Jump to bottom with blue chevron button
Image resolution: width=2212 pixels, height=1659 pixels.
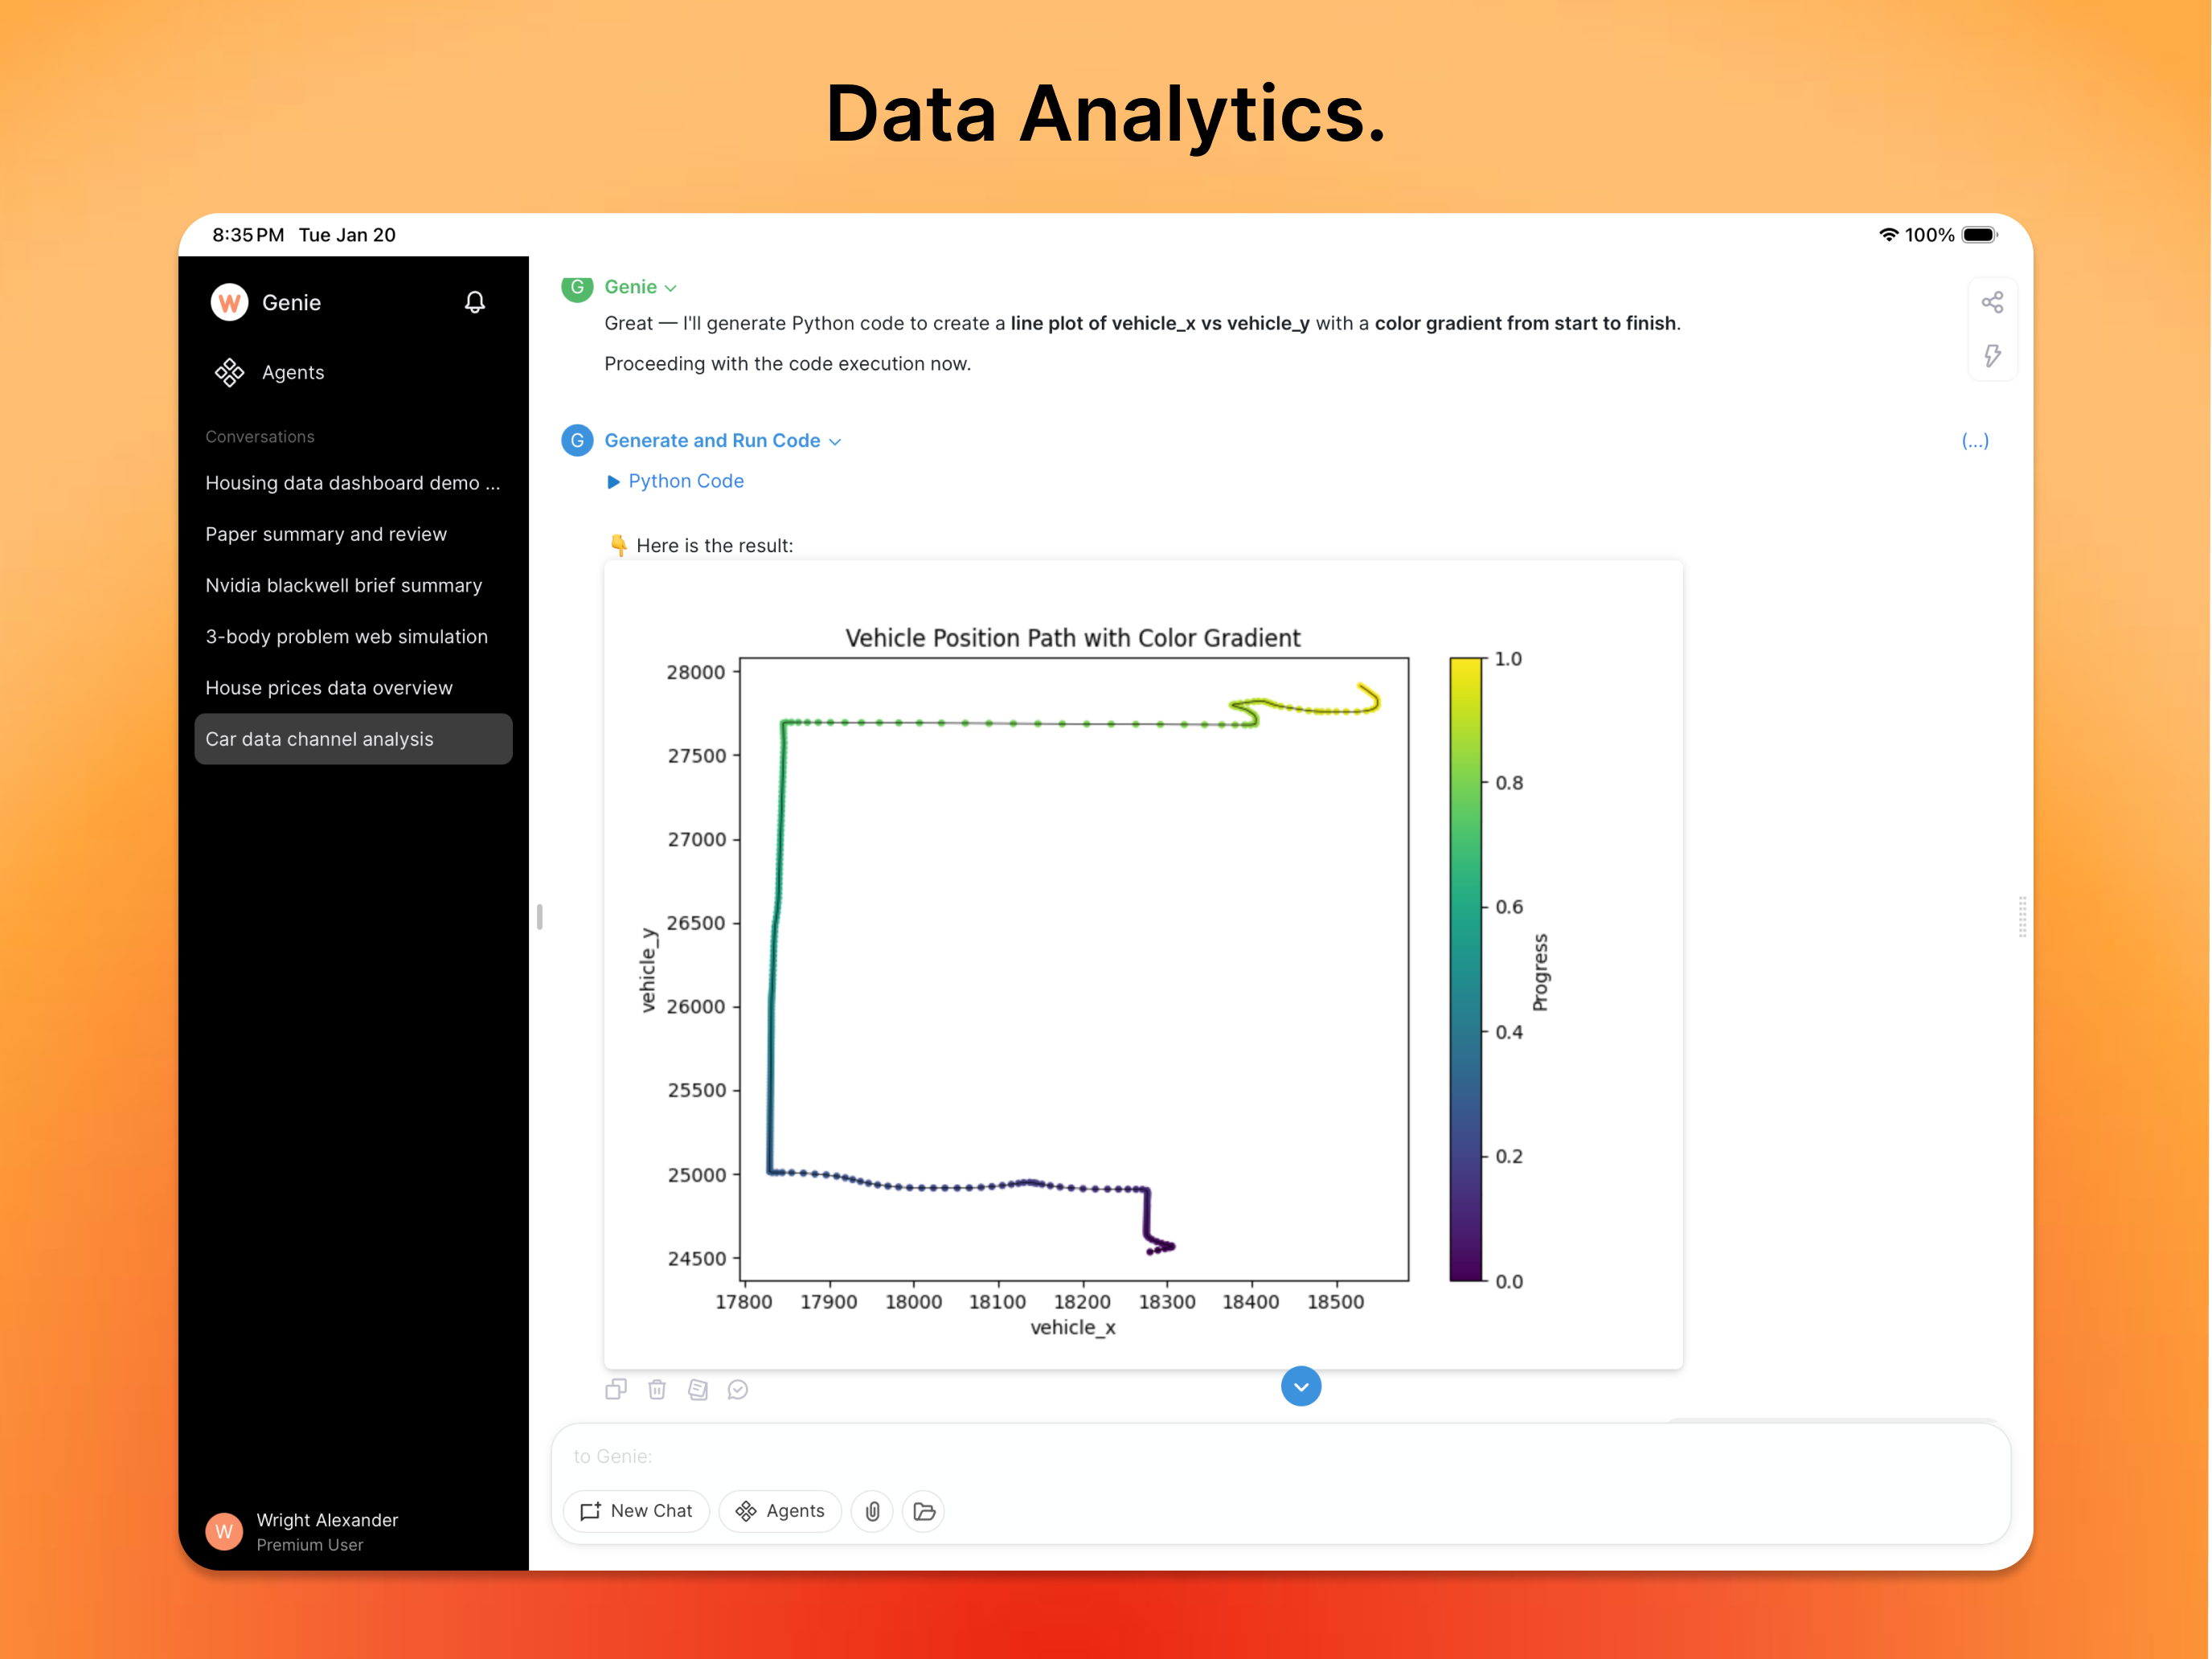(x=1301, y=1386)
